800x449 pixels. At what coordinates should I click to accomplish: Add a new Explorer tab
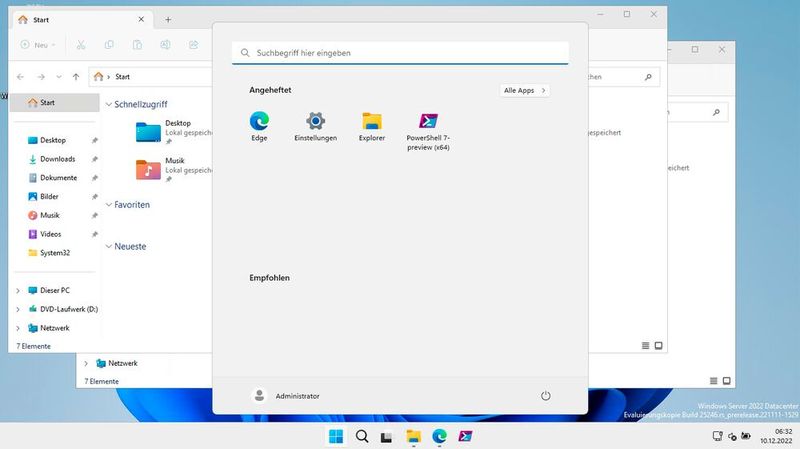point(168,20)
